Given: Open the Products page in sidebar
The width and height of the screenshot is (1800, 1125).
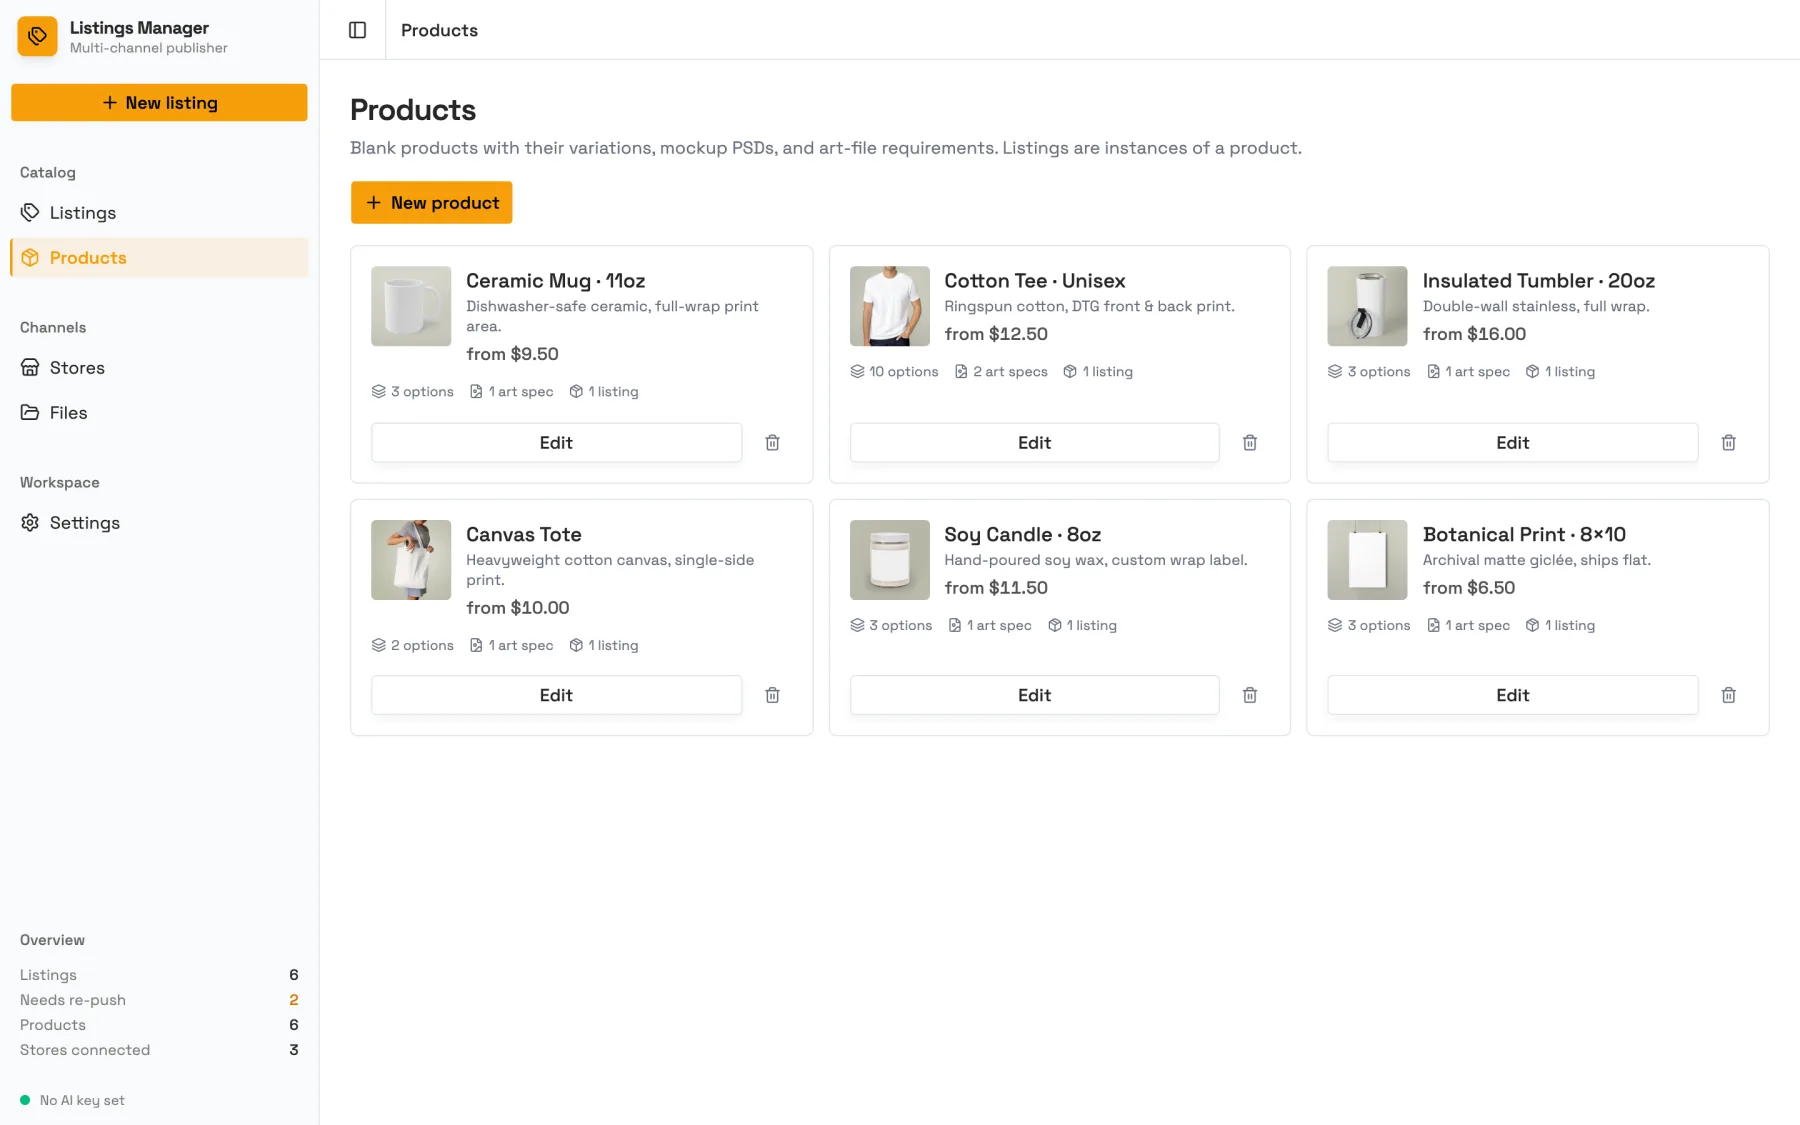Looking at the screenshot, I should click(159, 257).
